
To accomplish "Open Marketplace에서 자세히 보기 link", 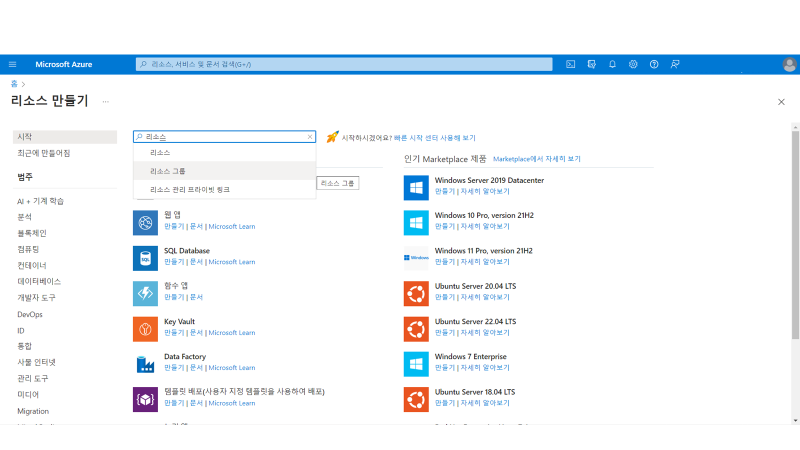I will 537,159.
